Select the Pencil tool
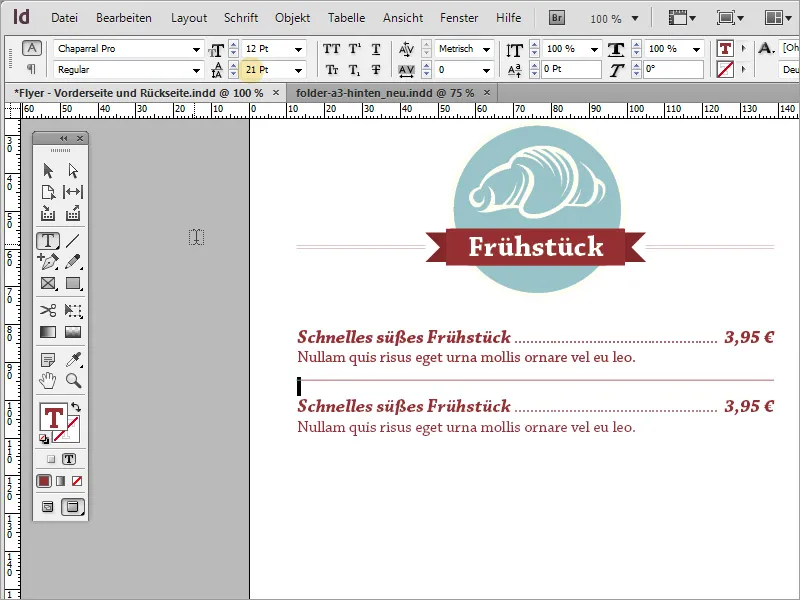 [73, 262]
